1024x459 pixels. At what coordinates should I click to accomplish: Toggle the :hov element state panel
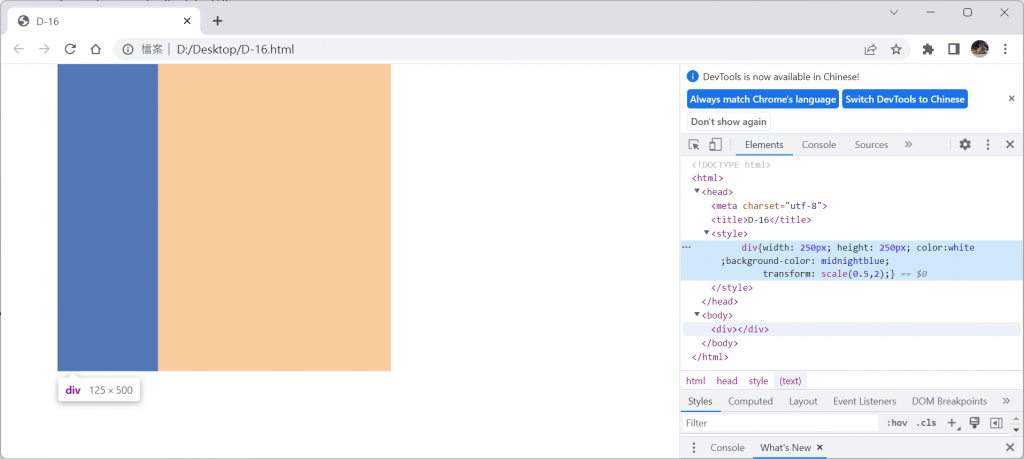coord(897,423)
